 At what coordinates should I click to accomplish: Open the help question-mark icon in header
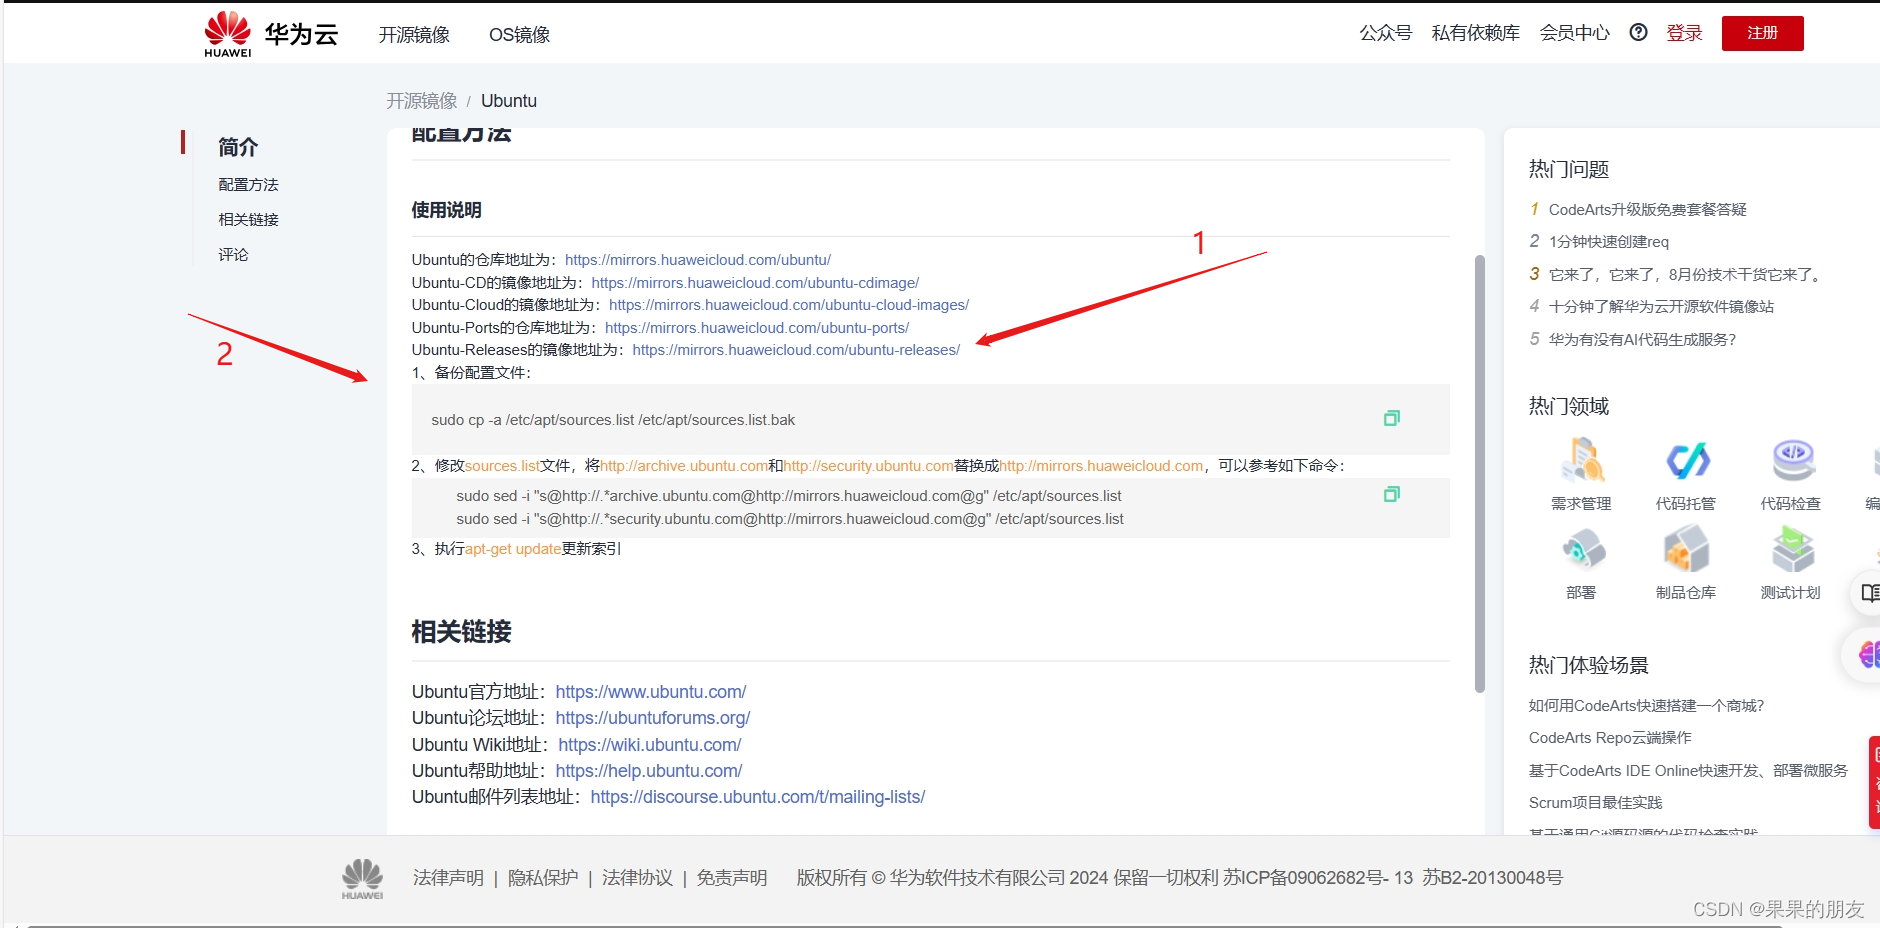[x=1638, y=32]
